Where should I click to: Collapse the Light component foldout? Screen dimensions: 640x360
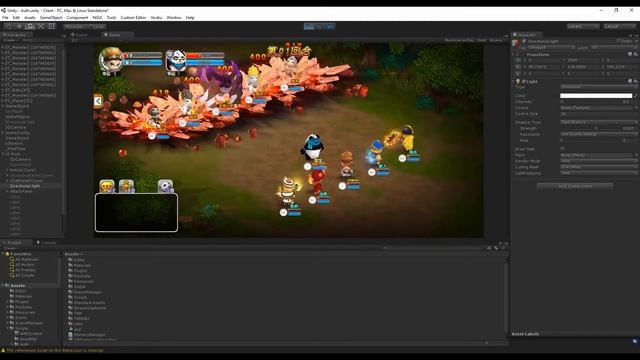click(513, 81)
